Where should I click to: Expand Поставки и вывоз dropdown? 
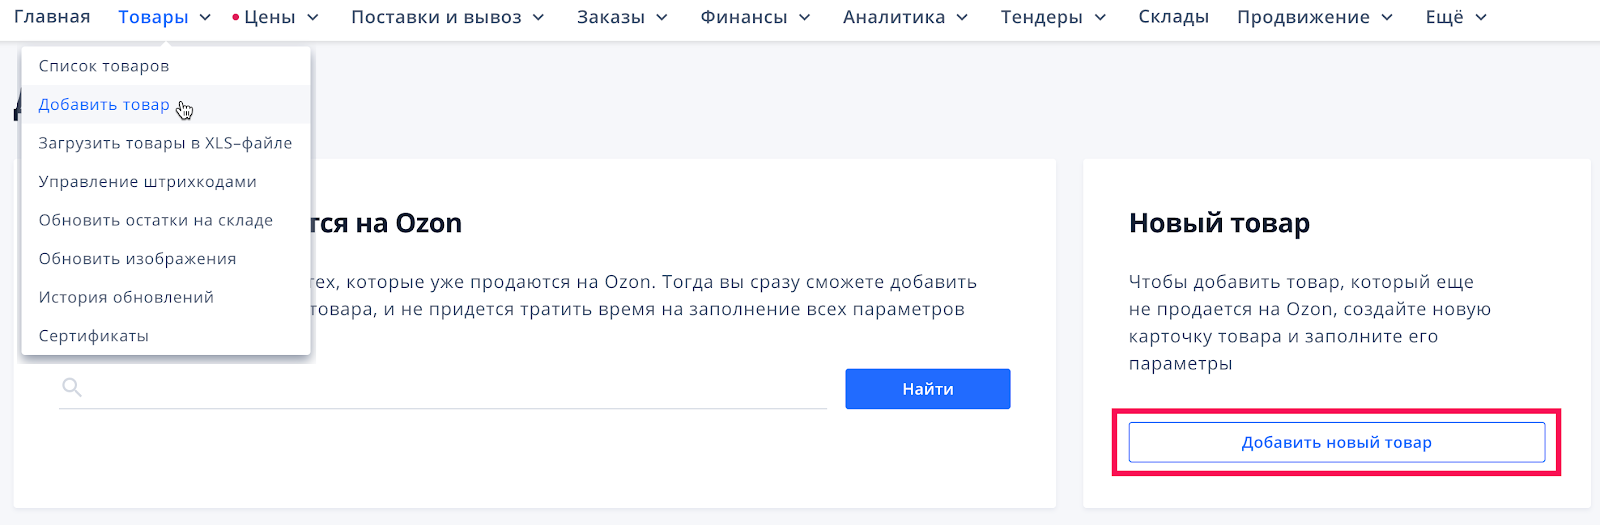pyautogui.click(x=538, y=18)
